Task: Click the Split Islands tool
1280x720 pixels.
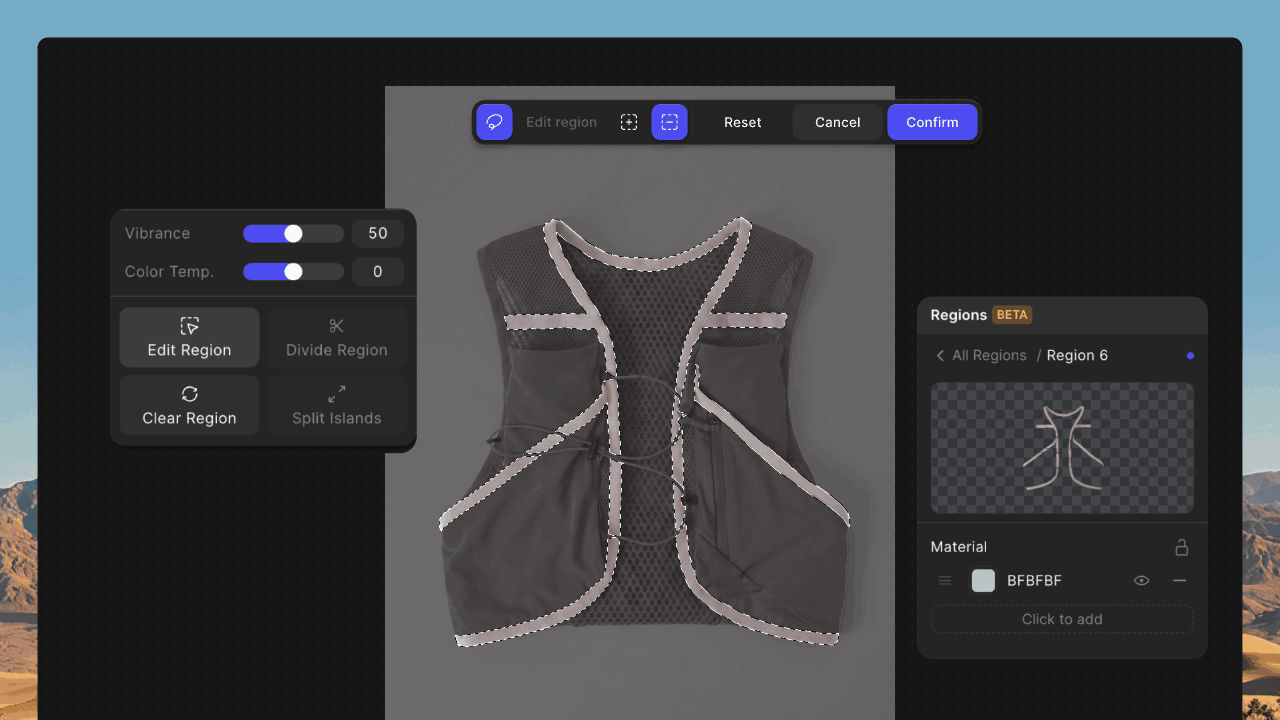Action: point(336,405)
